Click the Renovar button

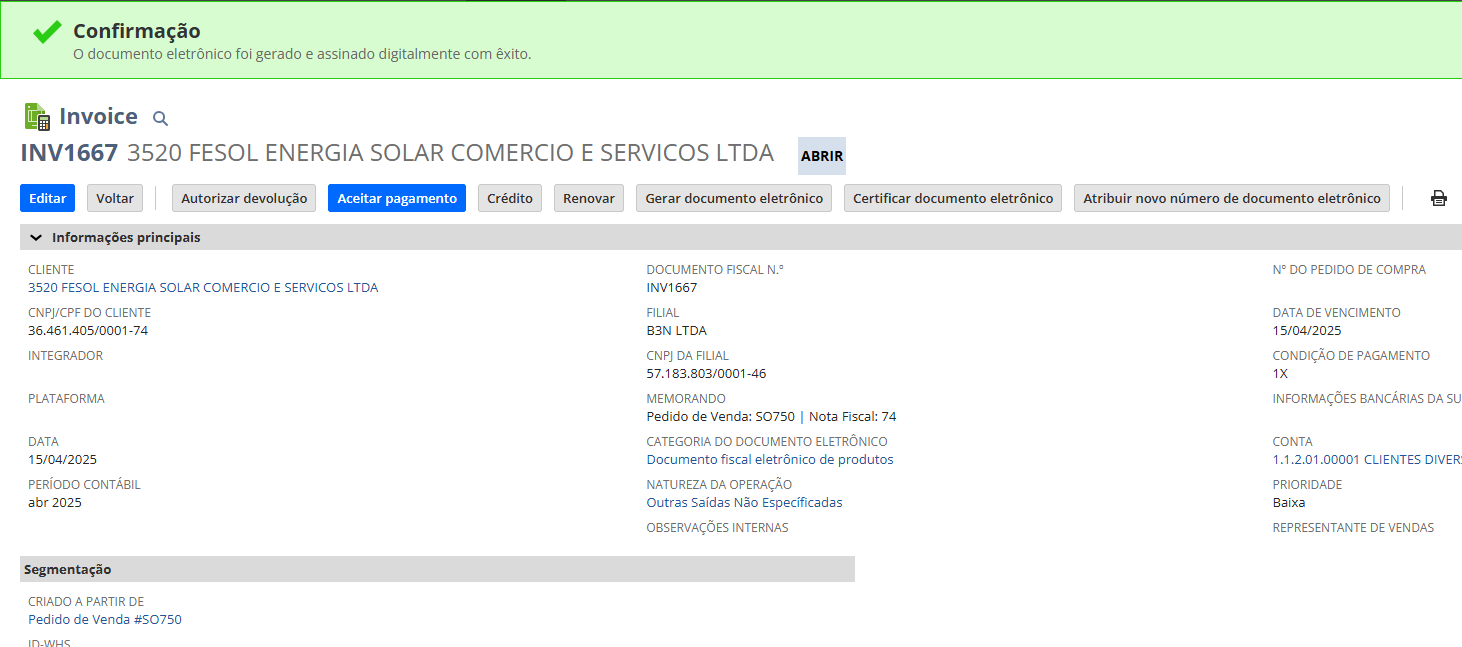coord(588,198)
